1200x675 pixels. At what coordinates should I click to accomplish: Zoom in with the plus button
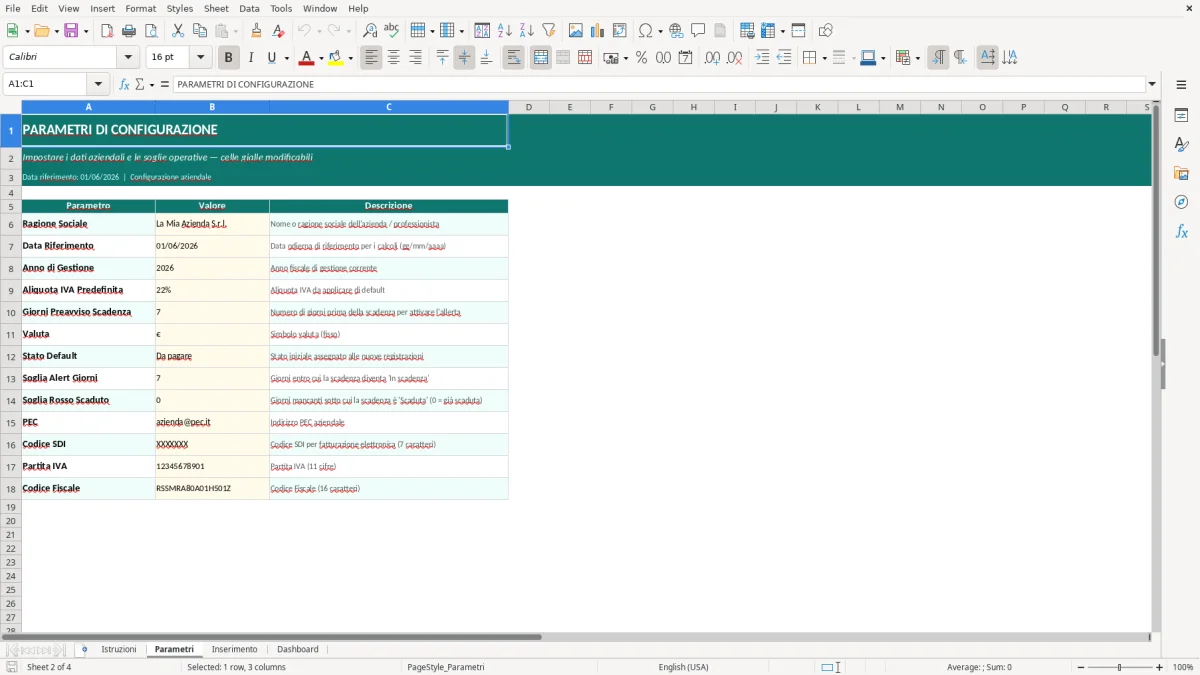1160,667
